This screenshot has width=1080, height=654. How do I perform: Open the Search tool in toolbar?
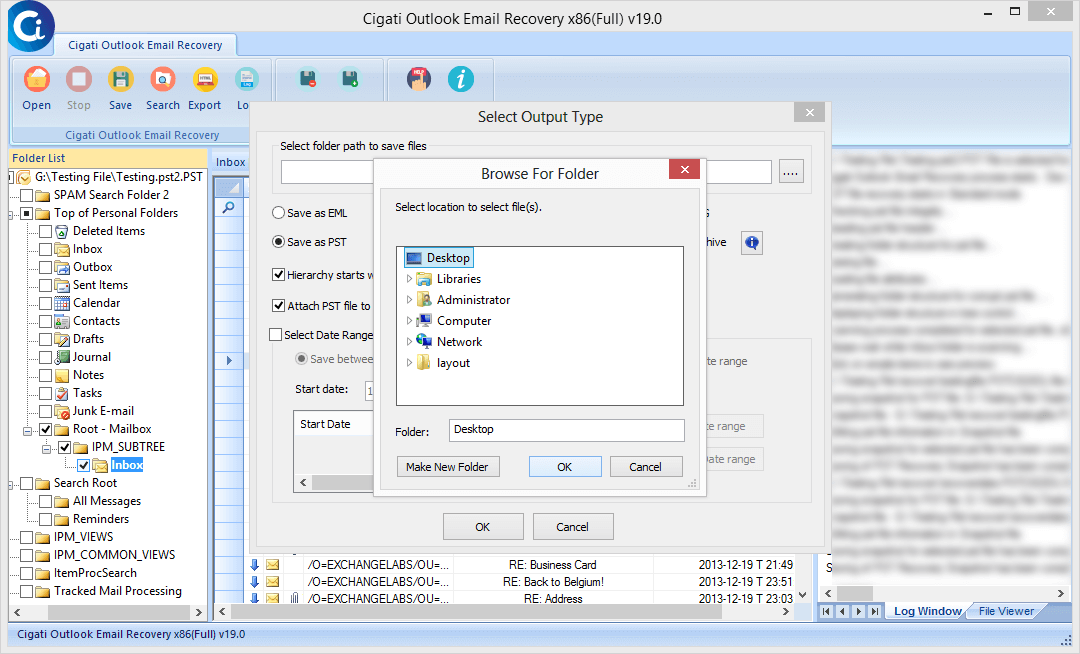[x=163, y=79]
